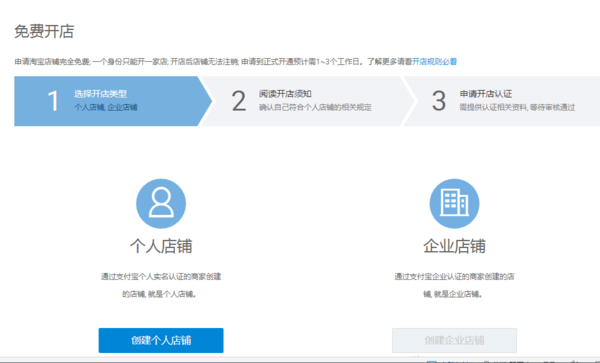
Task: Select step 1 选择开店类型
Action: coord(113,101)
